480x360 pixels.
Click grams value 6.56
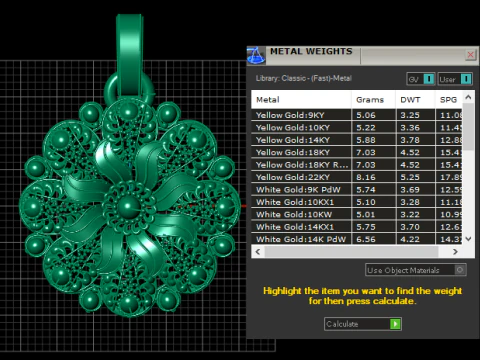tap(366, 239)
